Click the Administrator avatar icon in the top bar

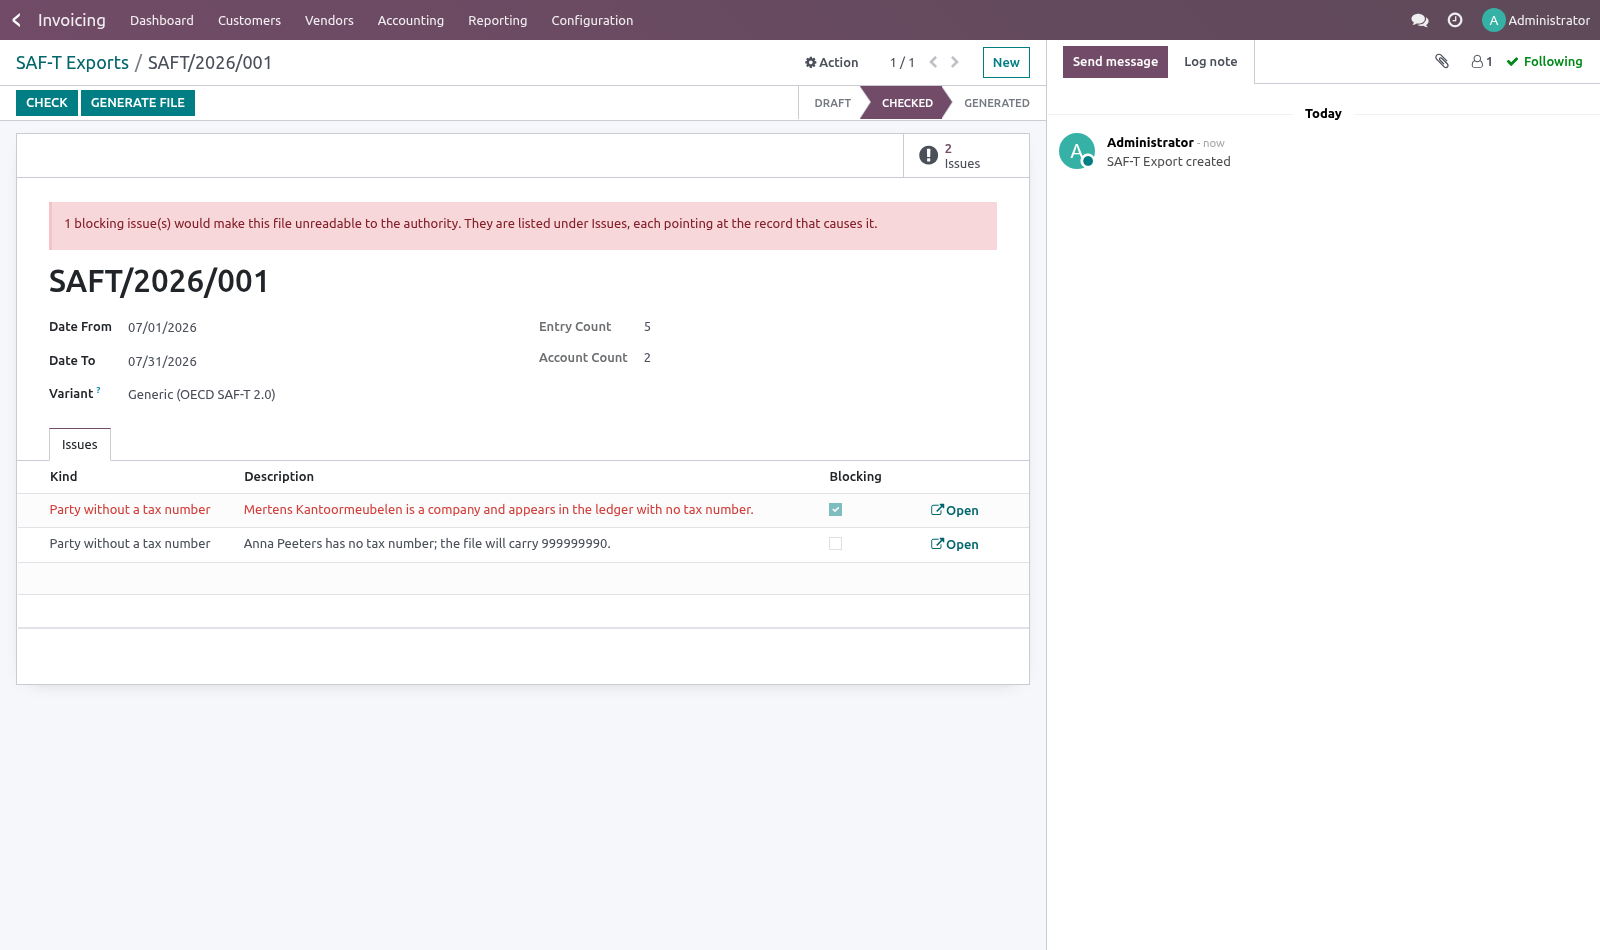point(1493,20)
